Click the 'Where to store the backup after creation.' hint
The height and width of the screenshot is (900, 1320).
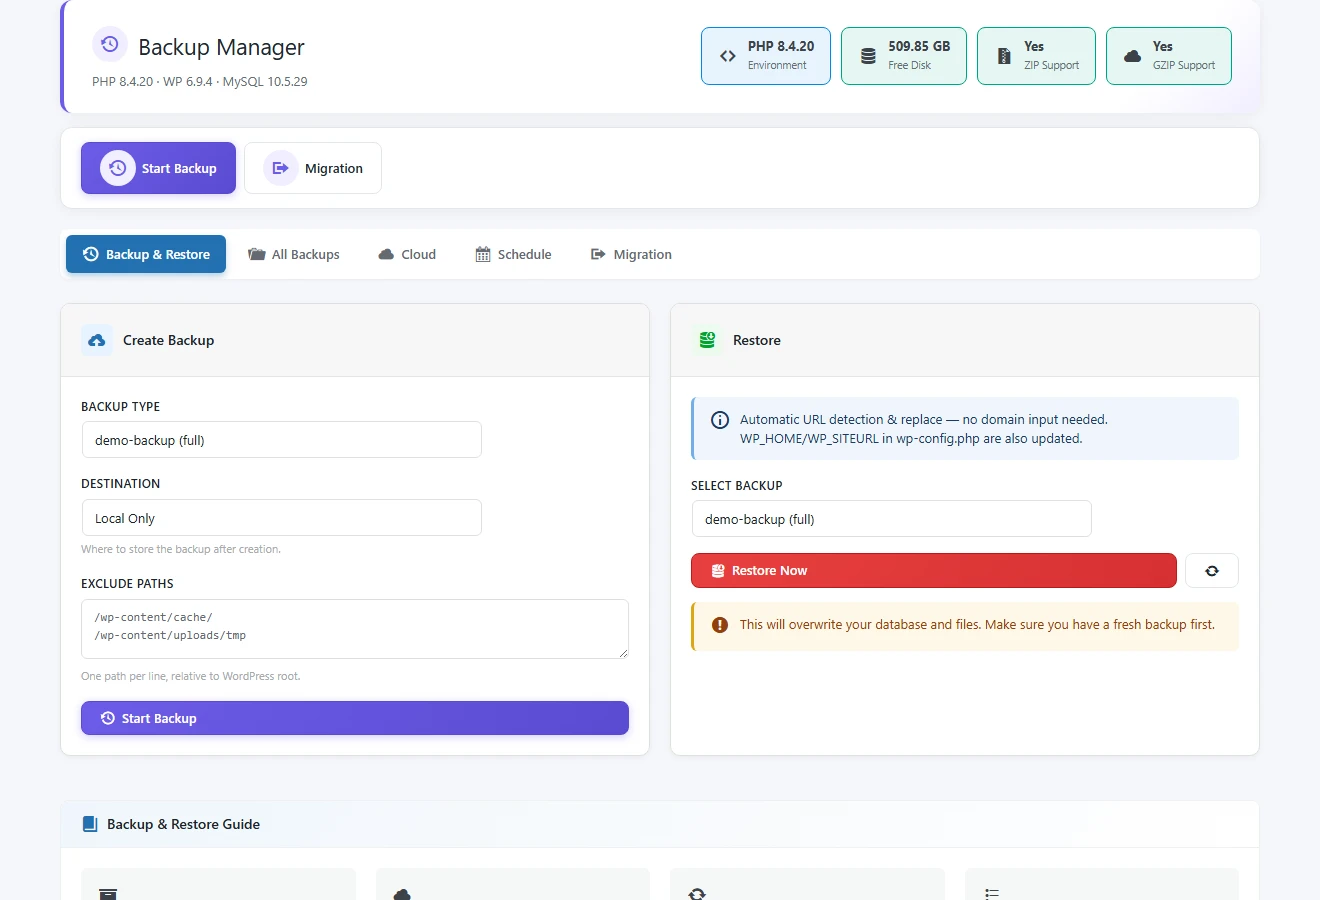click(x=181, y=549)
